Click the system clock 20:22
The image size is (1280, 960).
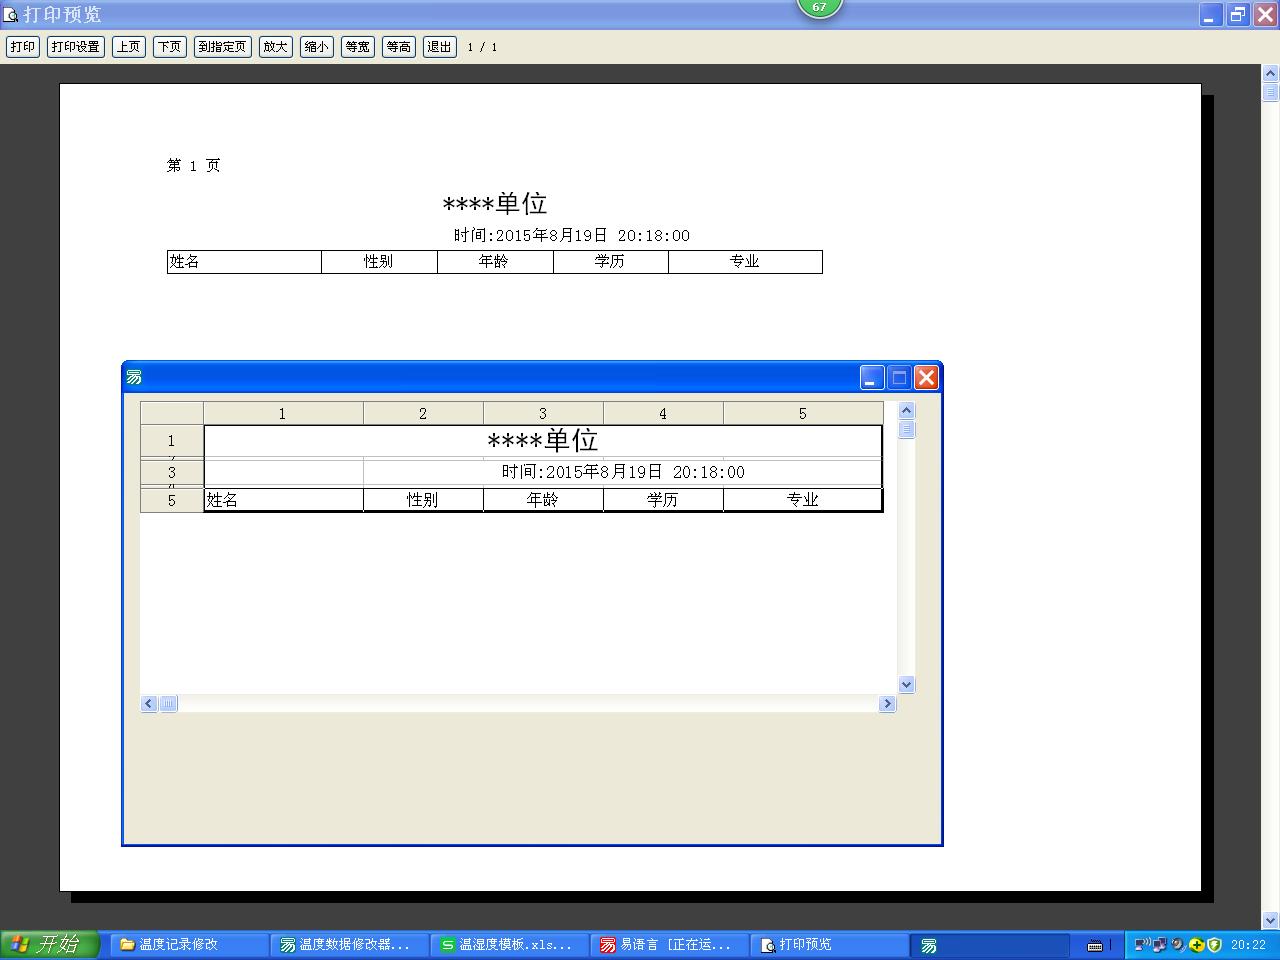[x=1248, y=945]
